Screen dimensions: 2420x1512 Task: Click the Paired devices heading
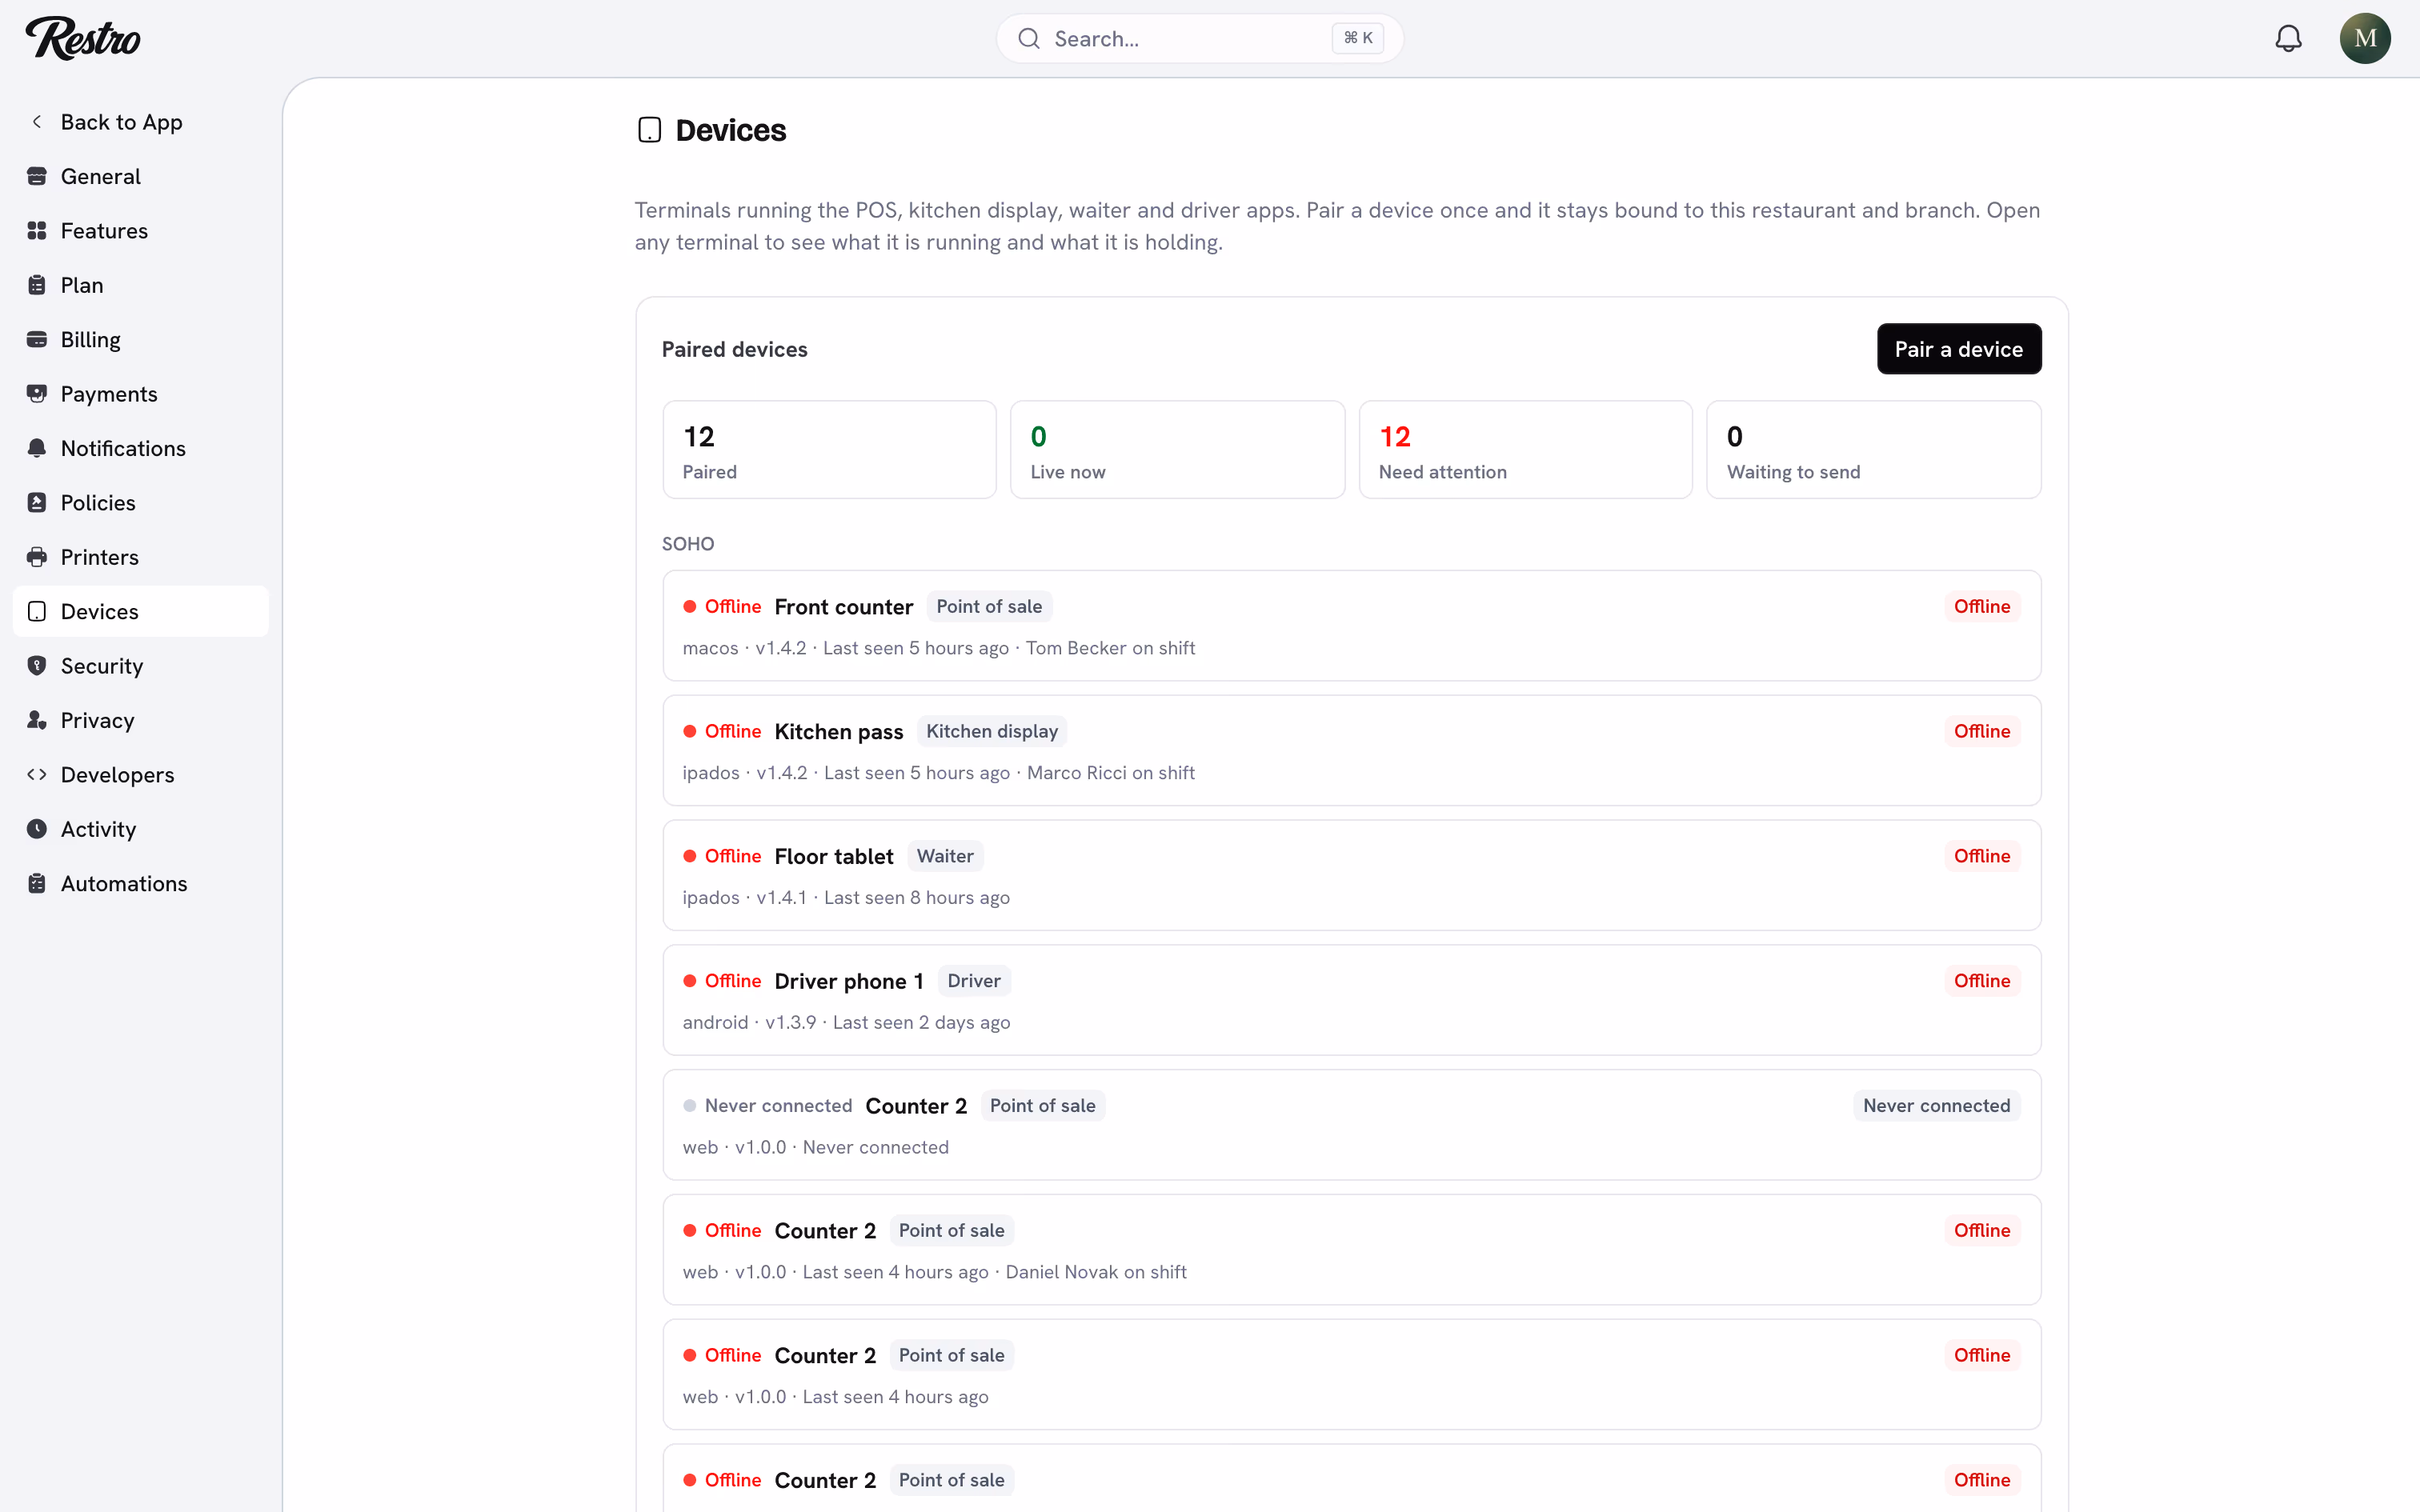735,349
